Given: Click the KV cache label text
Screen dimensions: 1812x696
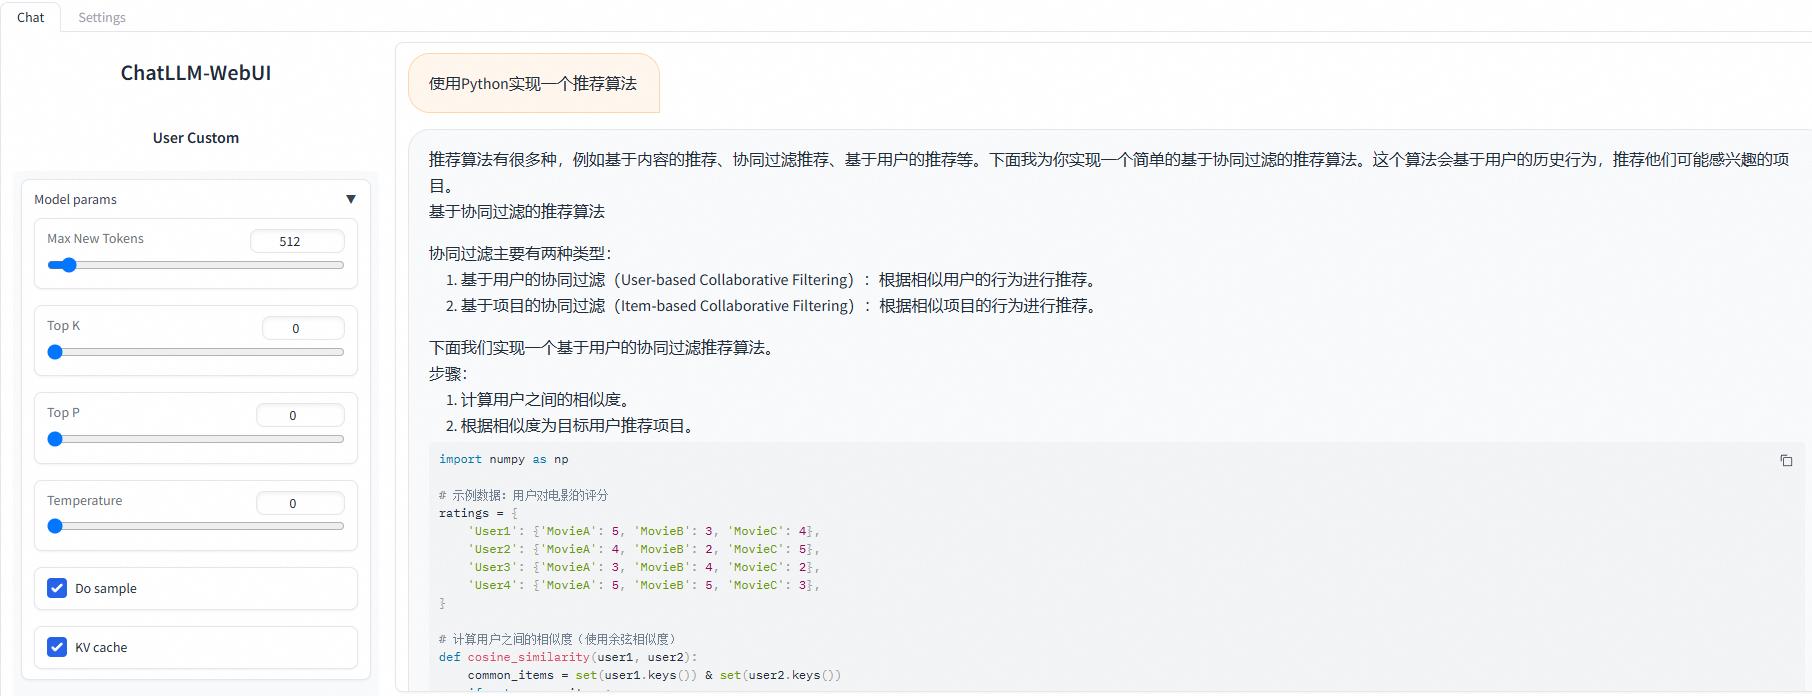Looking at the screenshot, I should (101, 647).
